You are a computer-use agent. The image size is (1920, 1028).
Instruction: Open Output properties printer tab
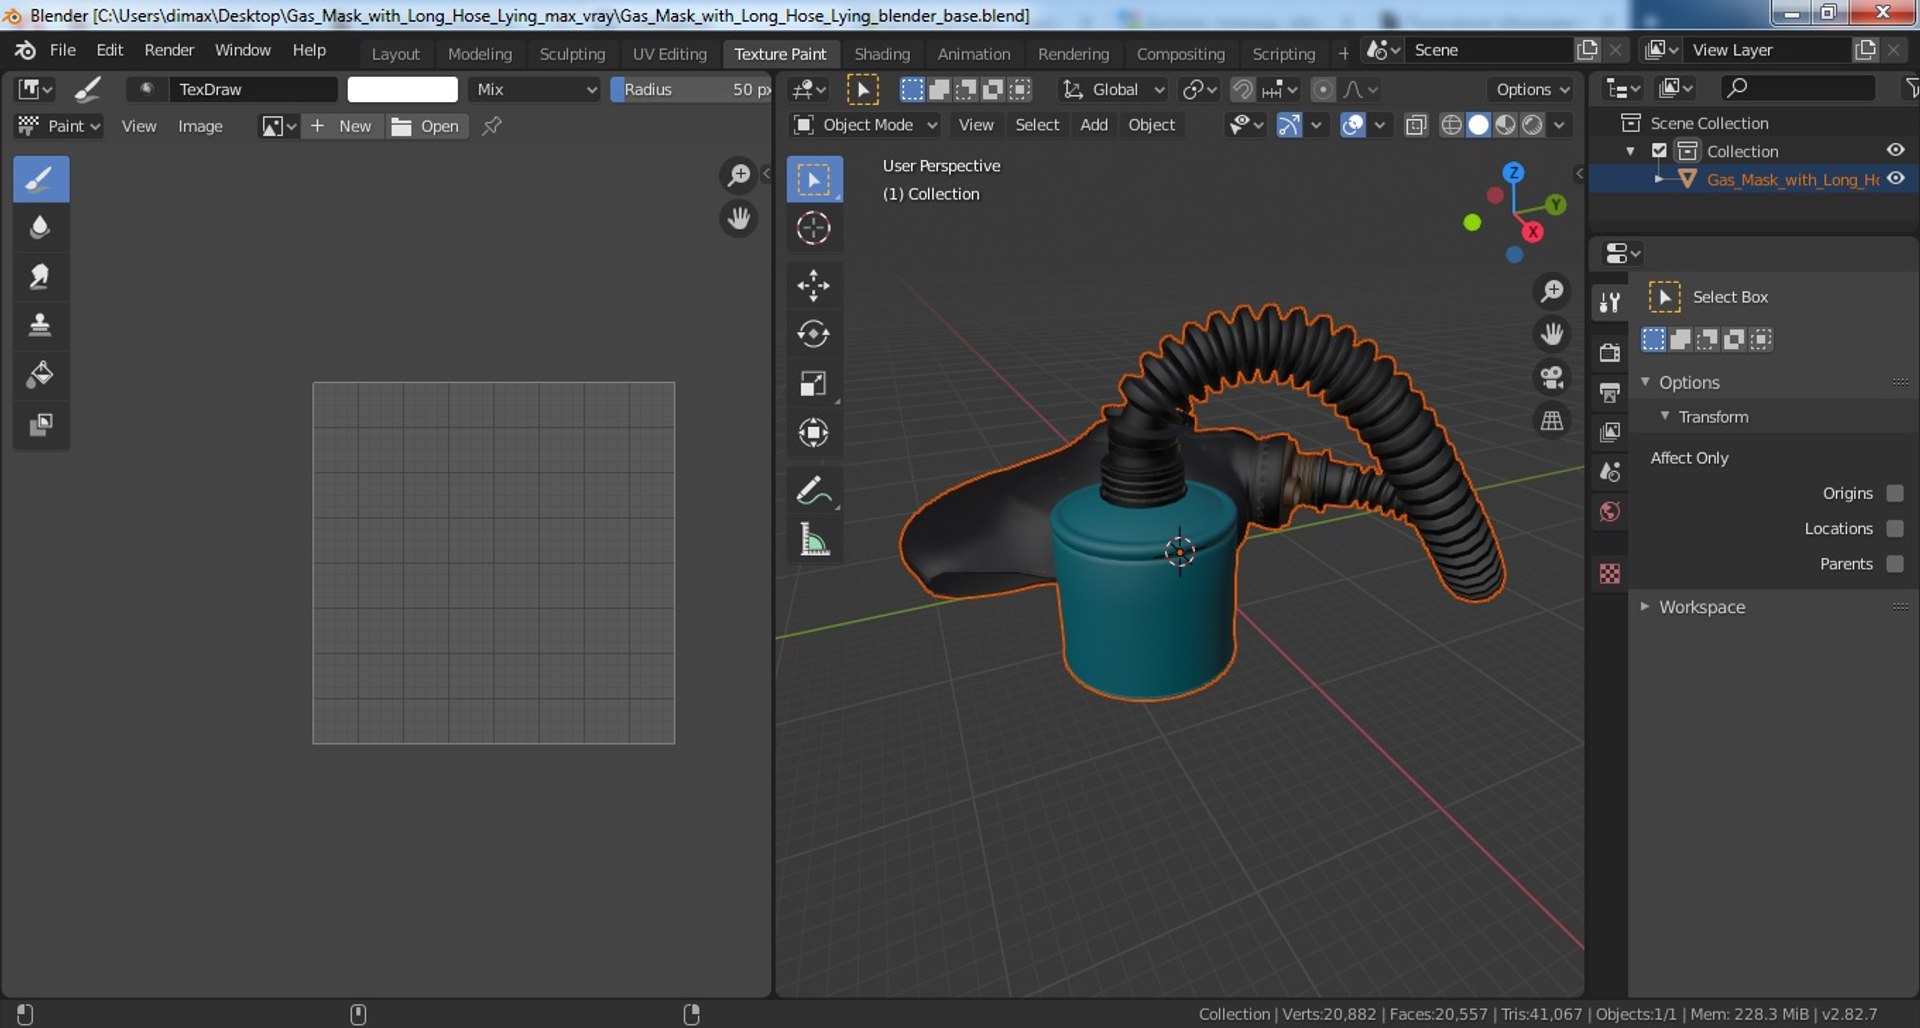[1610, 392]
